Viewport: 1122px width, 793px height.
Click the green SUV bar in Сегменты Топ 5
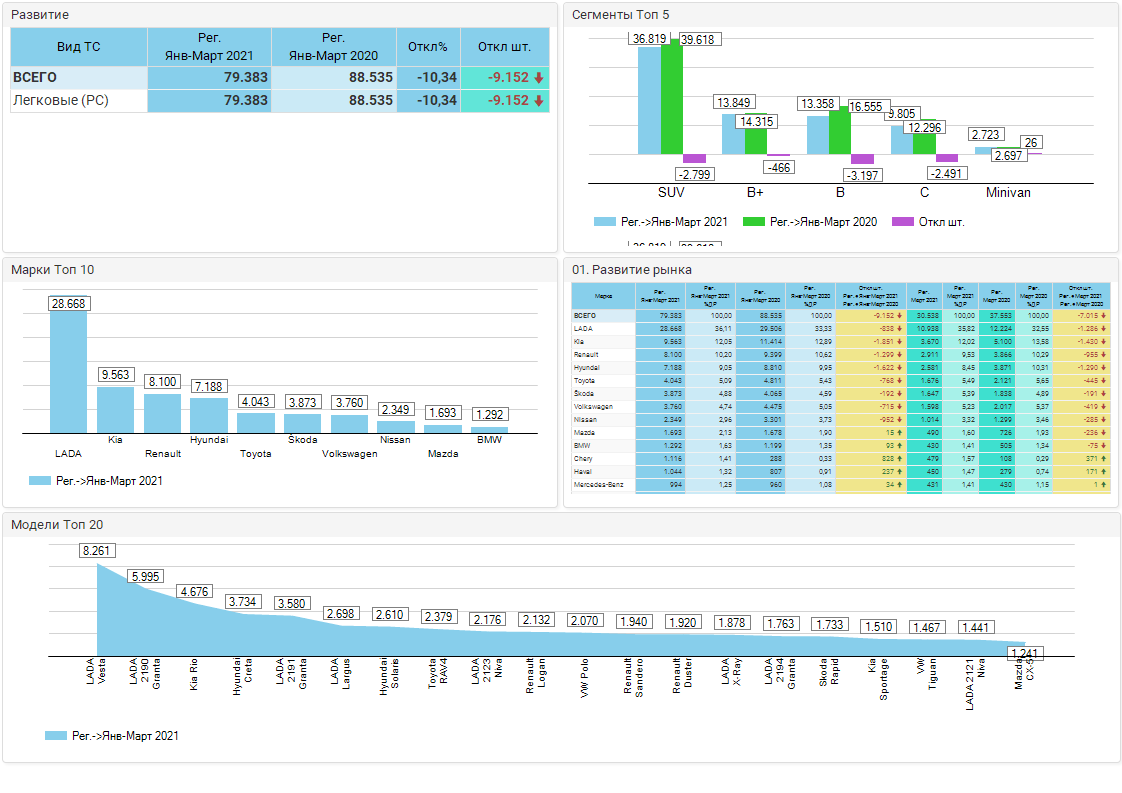671,98
